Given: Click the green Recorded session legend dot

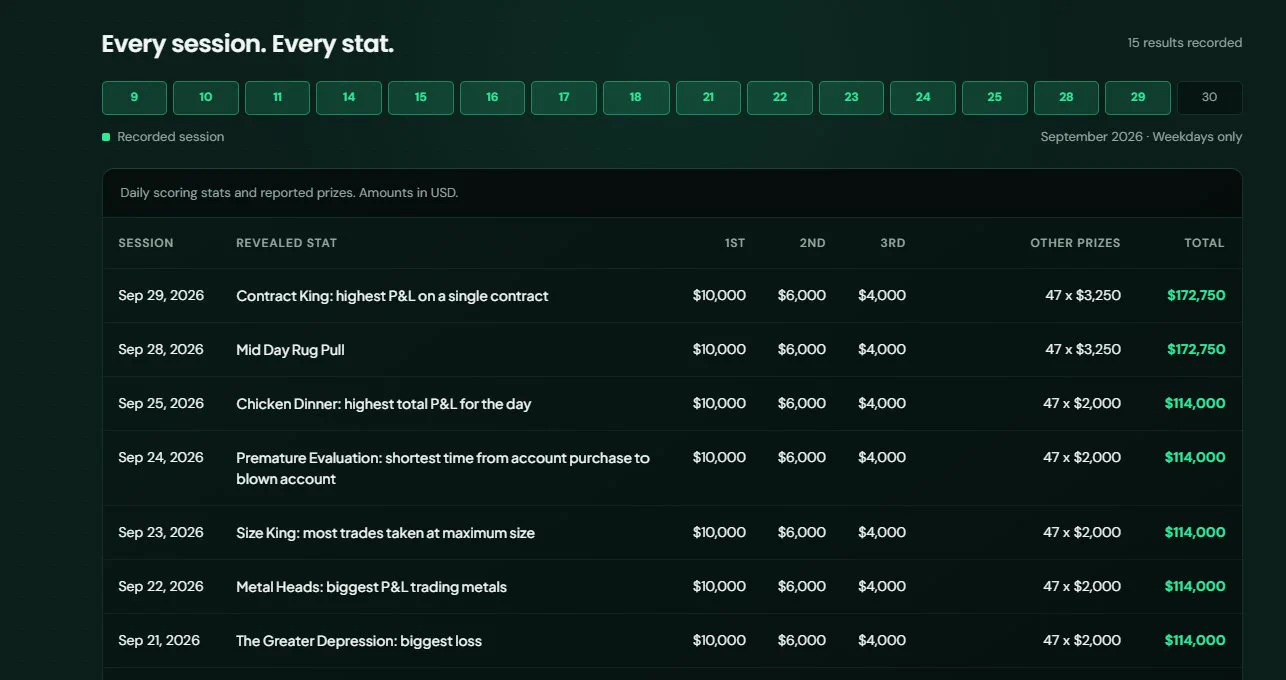Looking at the screenshot, I should (106, 137).
